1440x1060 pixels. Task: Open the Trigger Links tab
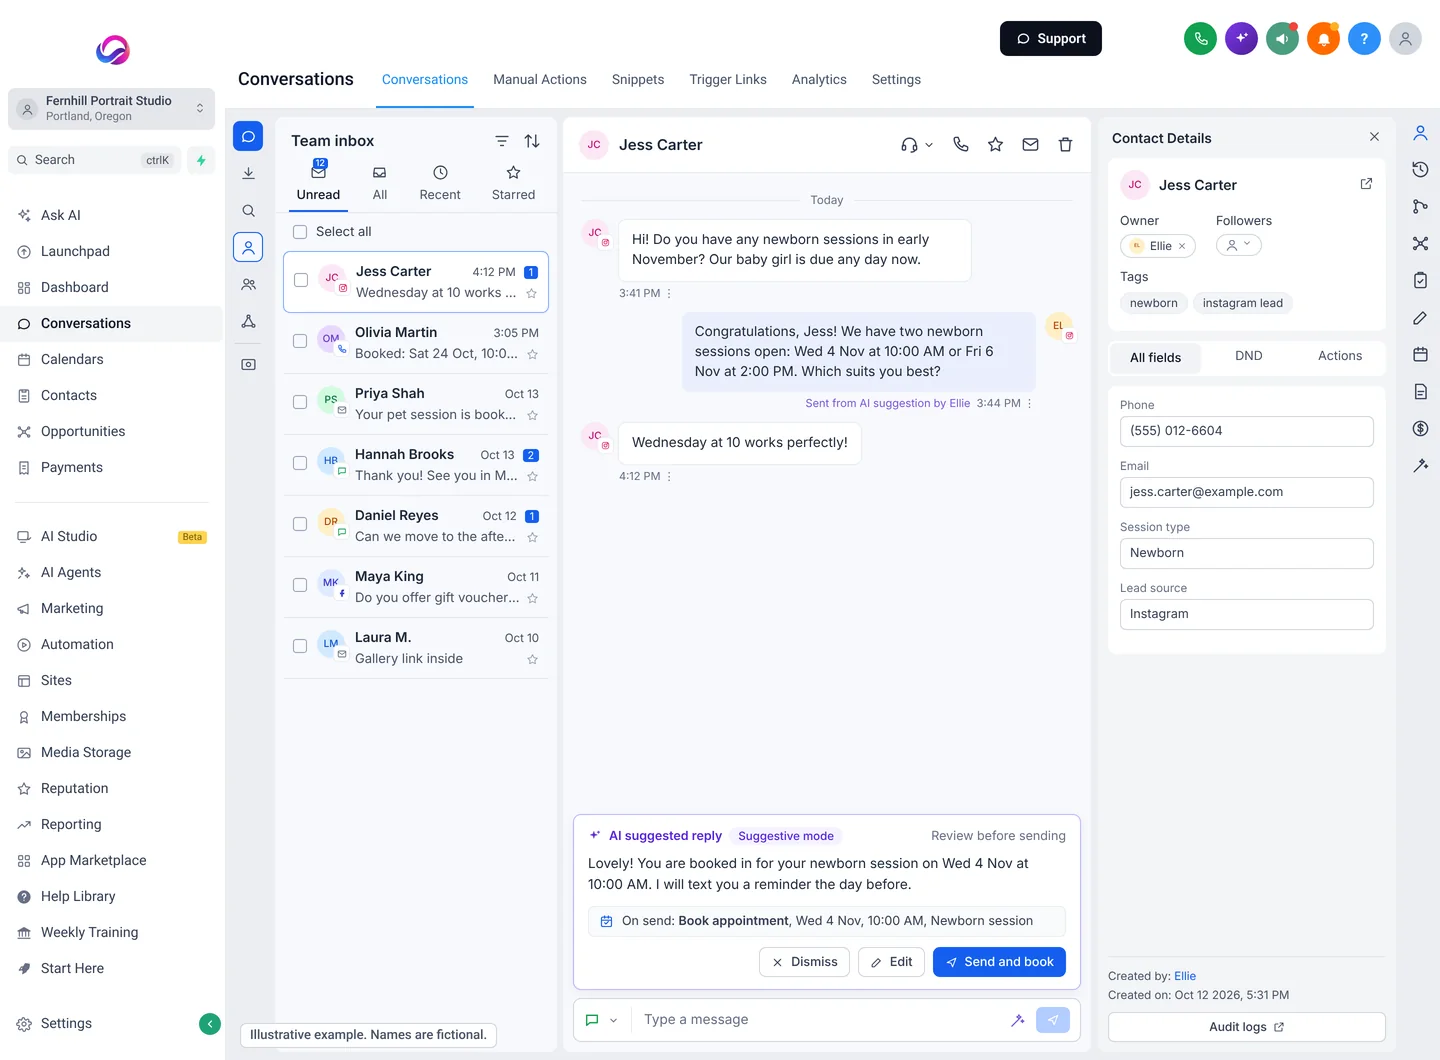pos(728,80)
